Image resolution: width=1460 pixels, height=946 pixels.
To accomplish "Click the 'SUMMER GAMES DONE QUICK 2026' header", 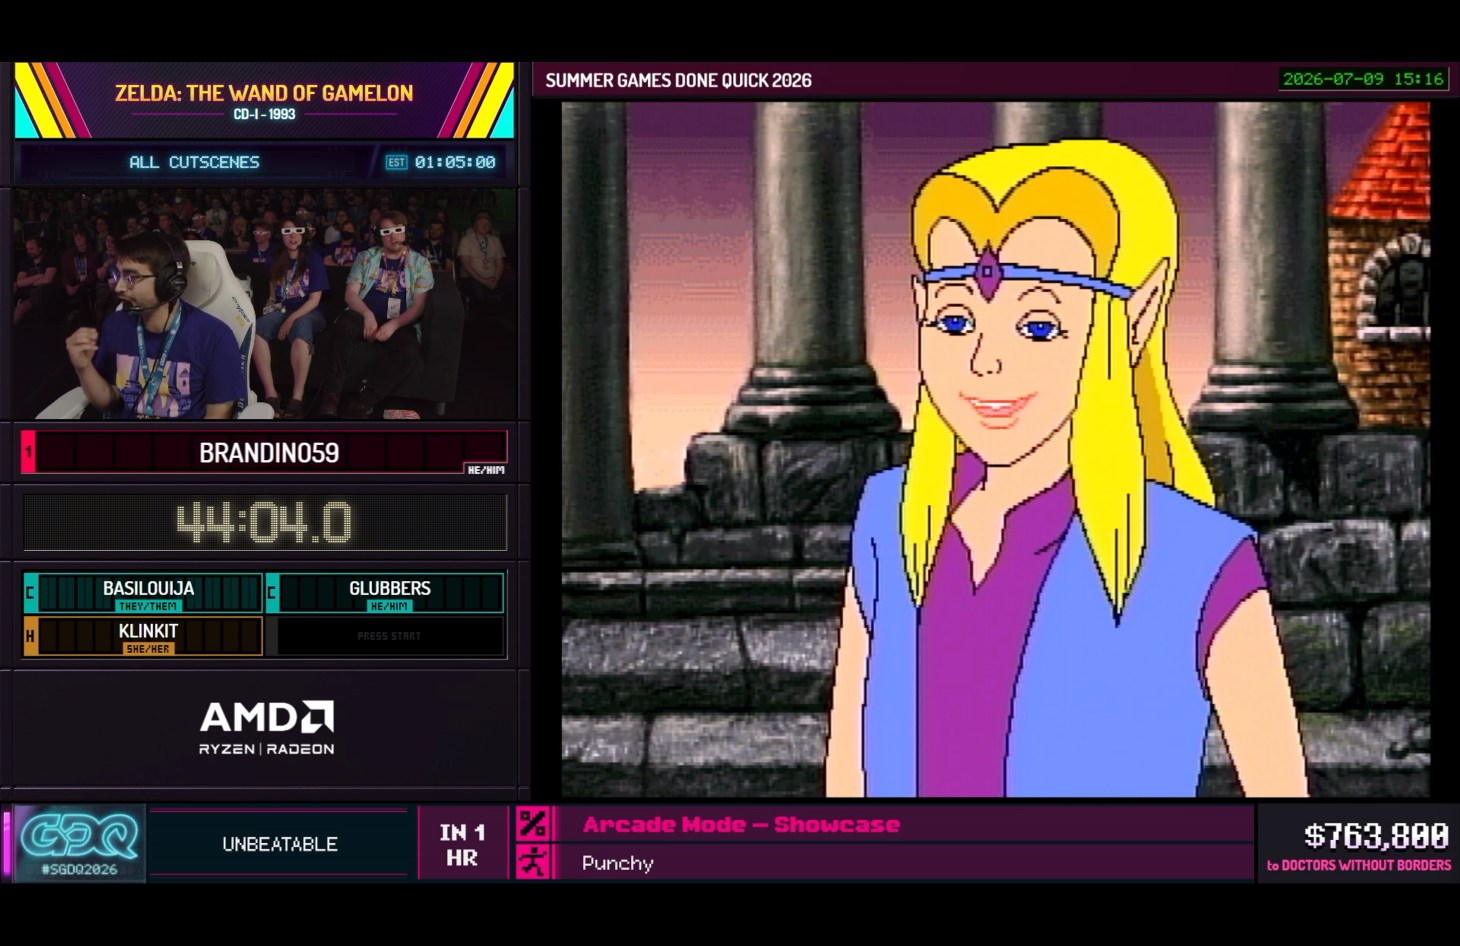I will pyautogui.click(x=678, y=80).
